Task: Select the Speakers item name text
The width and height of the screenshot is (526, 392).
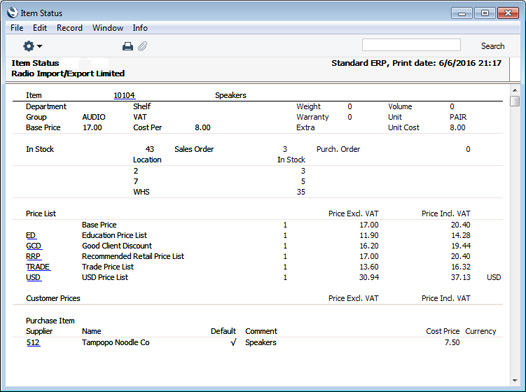Action: (x=230, y=95)
